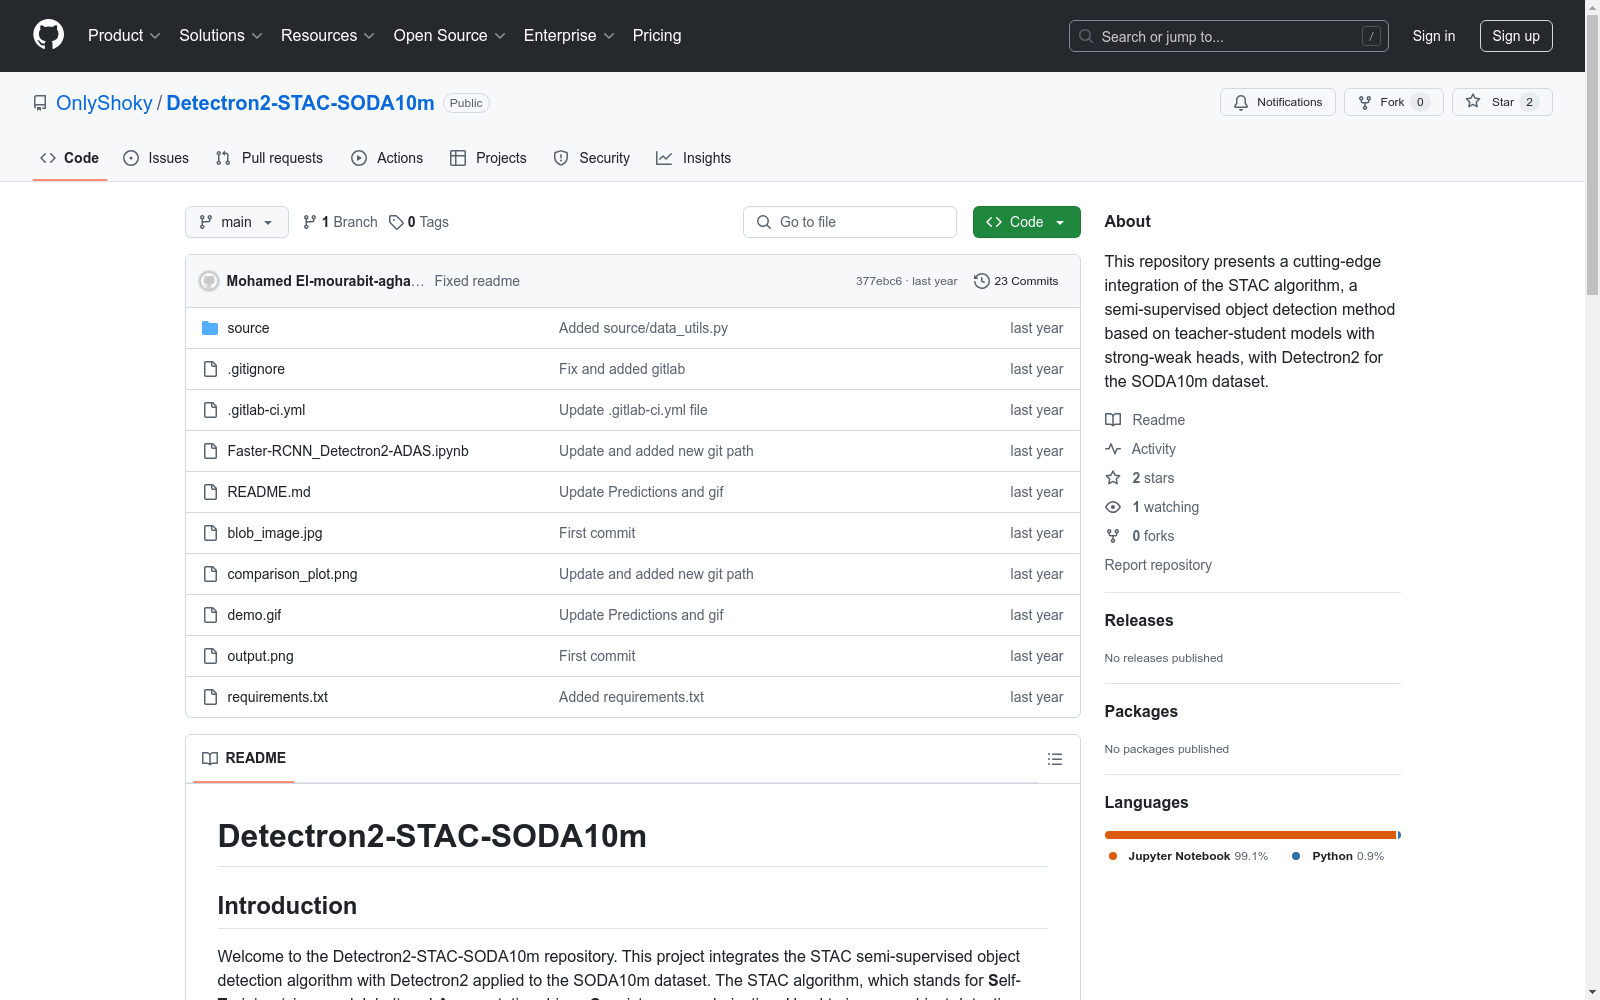Click the search magnifier icon in header
Screen dimensions: 1600x1000
click(x=1086, y=36)
